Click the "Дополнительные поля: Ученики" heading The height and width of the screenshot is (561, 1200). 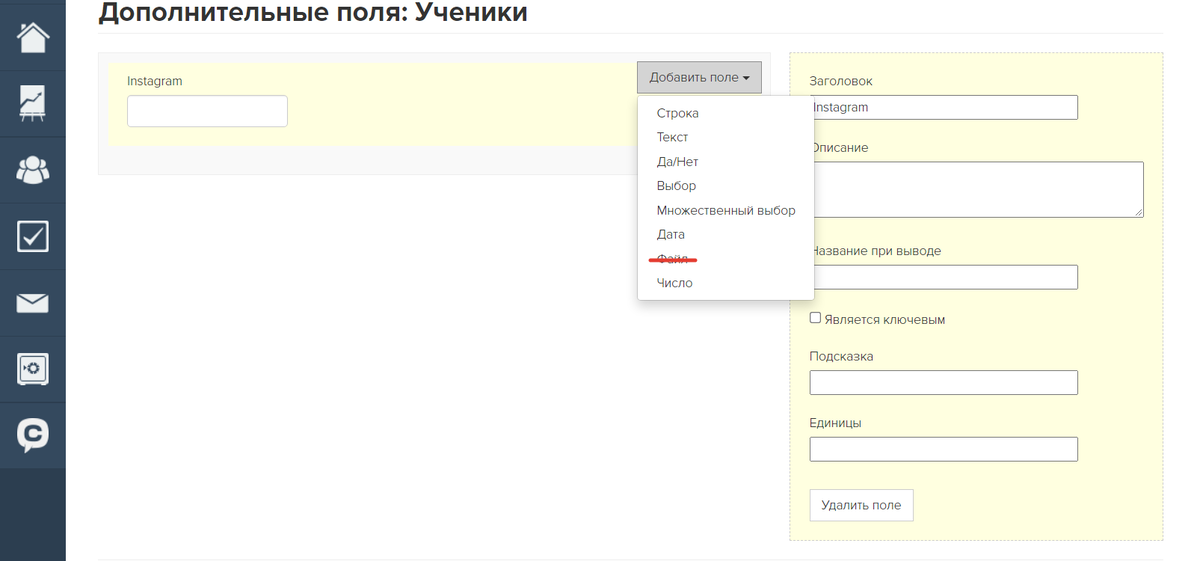pyautogui.click(x=313, y=13)
